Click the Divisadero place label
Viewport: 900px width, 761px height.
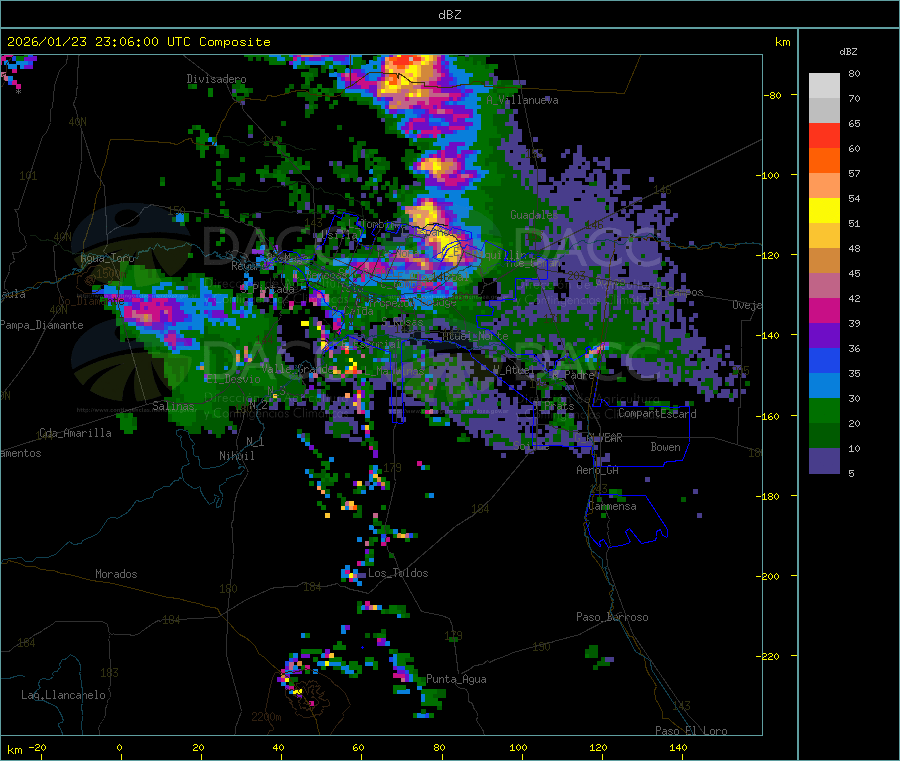(216, 79)
